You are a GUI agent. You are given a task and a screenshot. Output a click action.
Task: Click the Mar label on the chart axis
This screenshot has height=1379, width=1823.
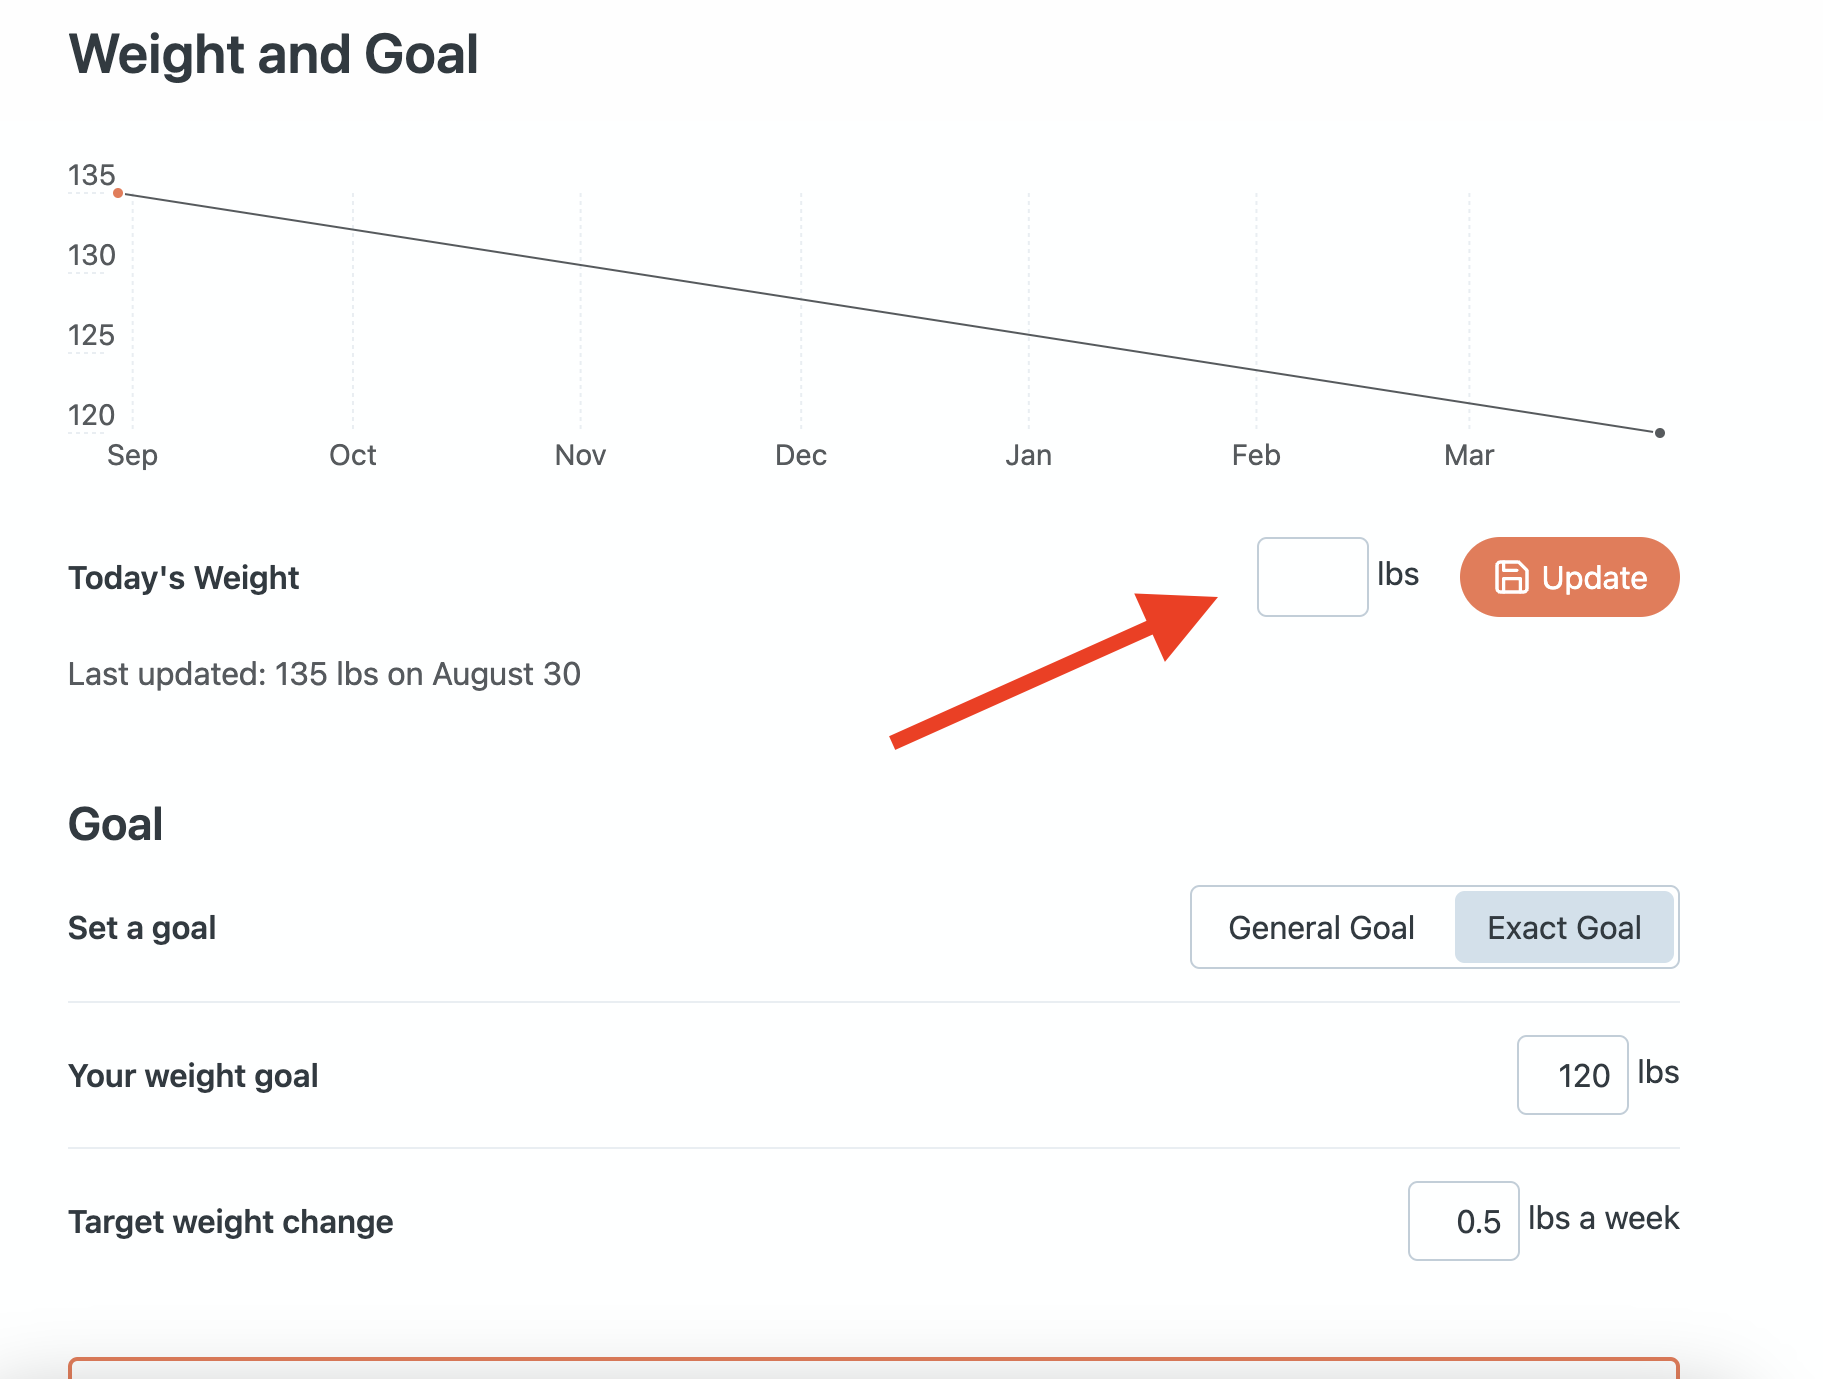(1469, 456)
